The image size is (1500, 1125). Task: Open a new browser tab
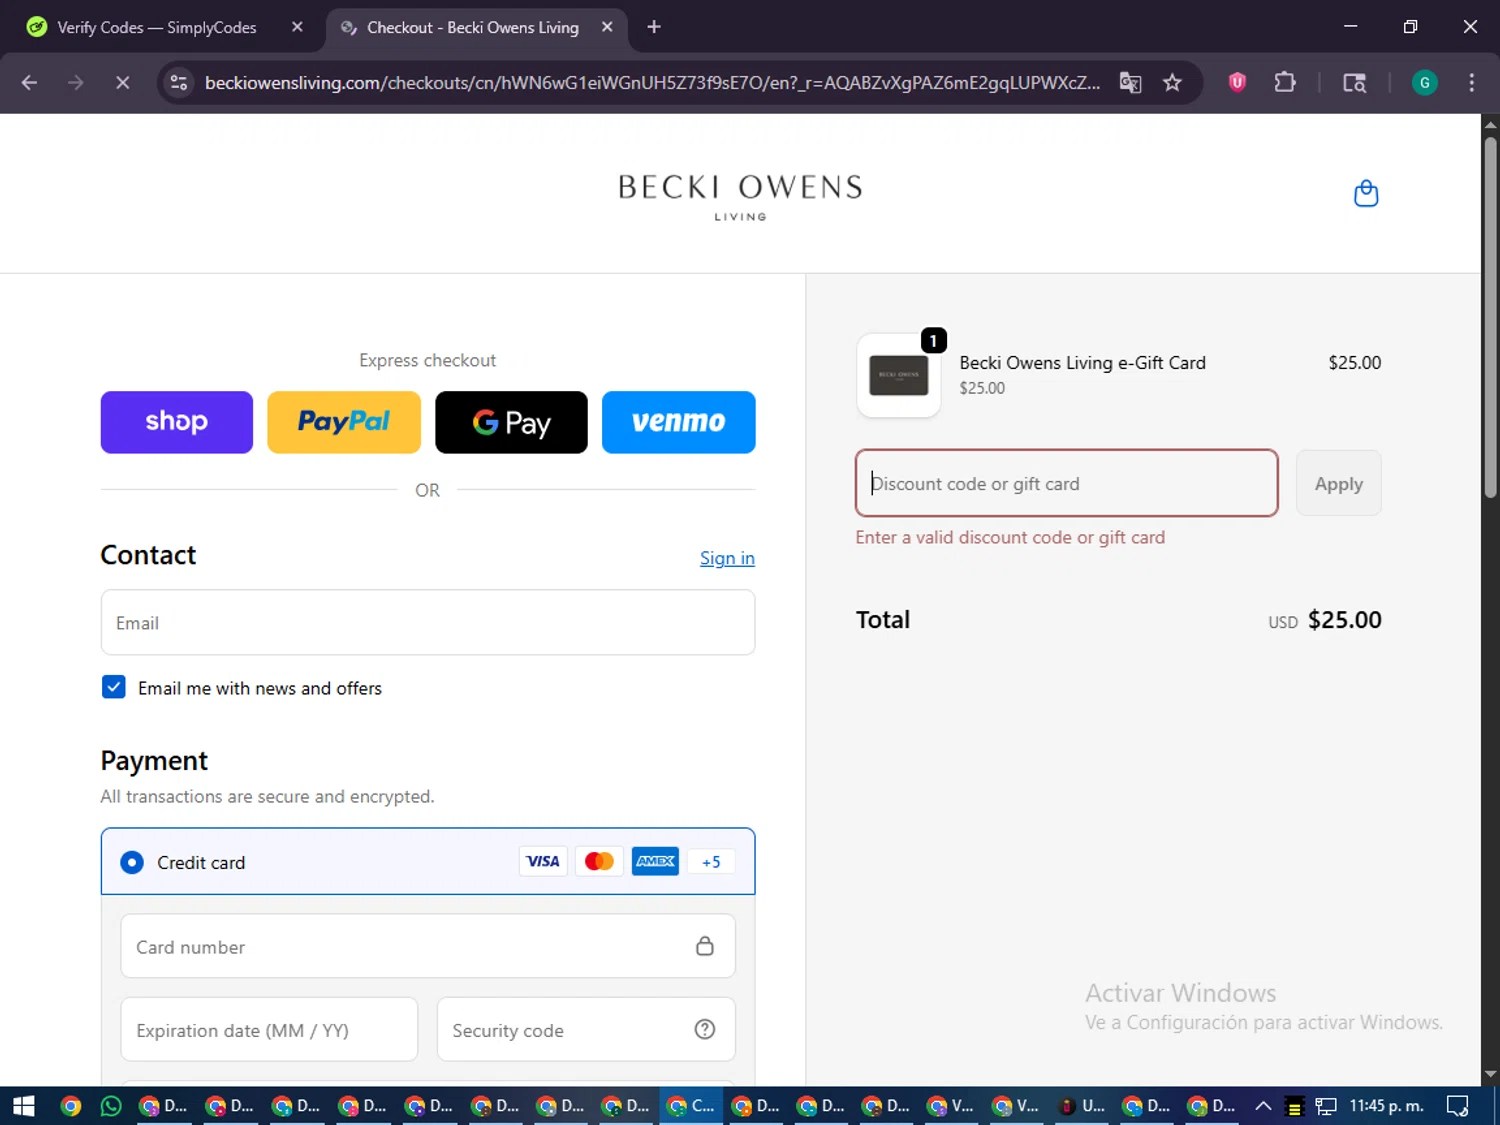pyautogui.click(x=654, y=27)
